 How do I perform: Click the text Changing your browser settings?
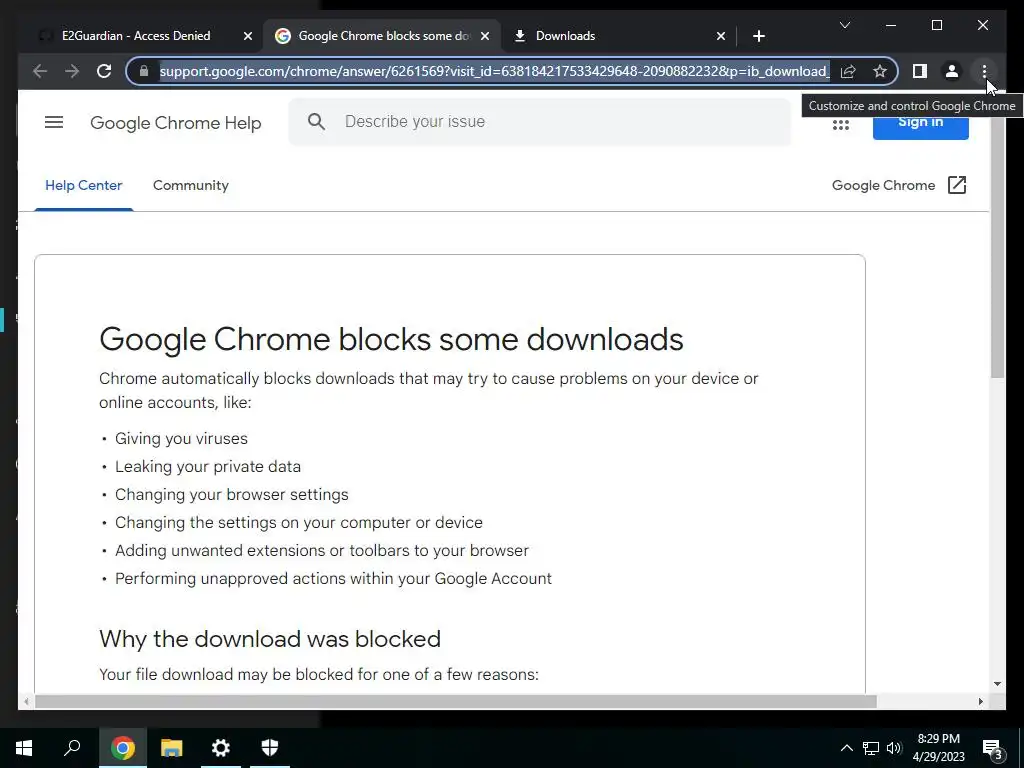click(232, 495)
